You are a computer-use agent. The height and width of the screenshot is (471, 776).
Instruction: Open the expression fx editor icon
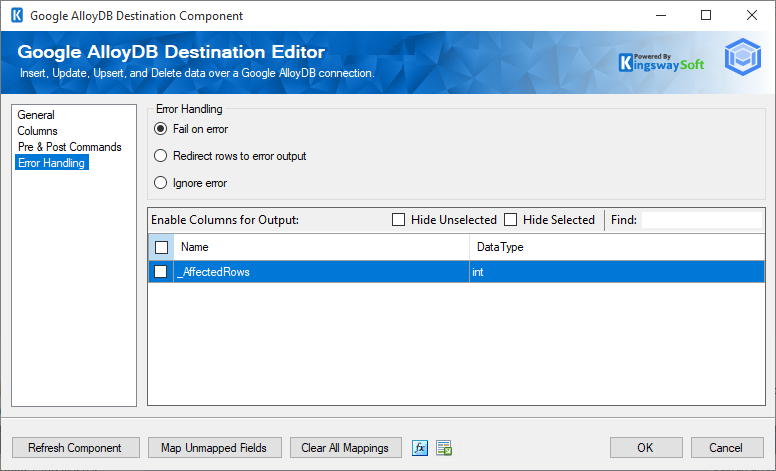pyautogui.click(x=420, y=448)
